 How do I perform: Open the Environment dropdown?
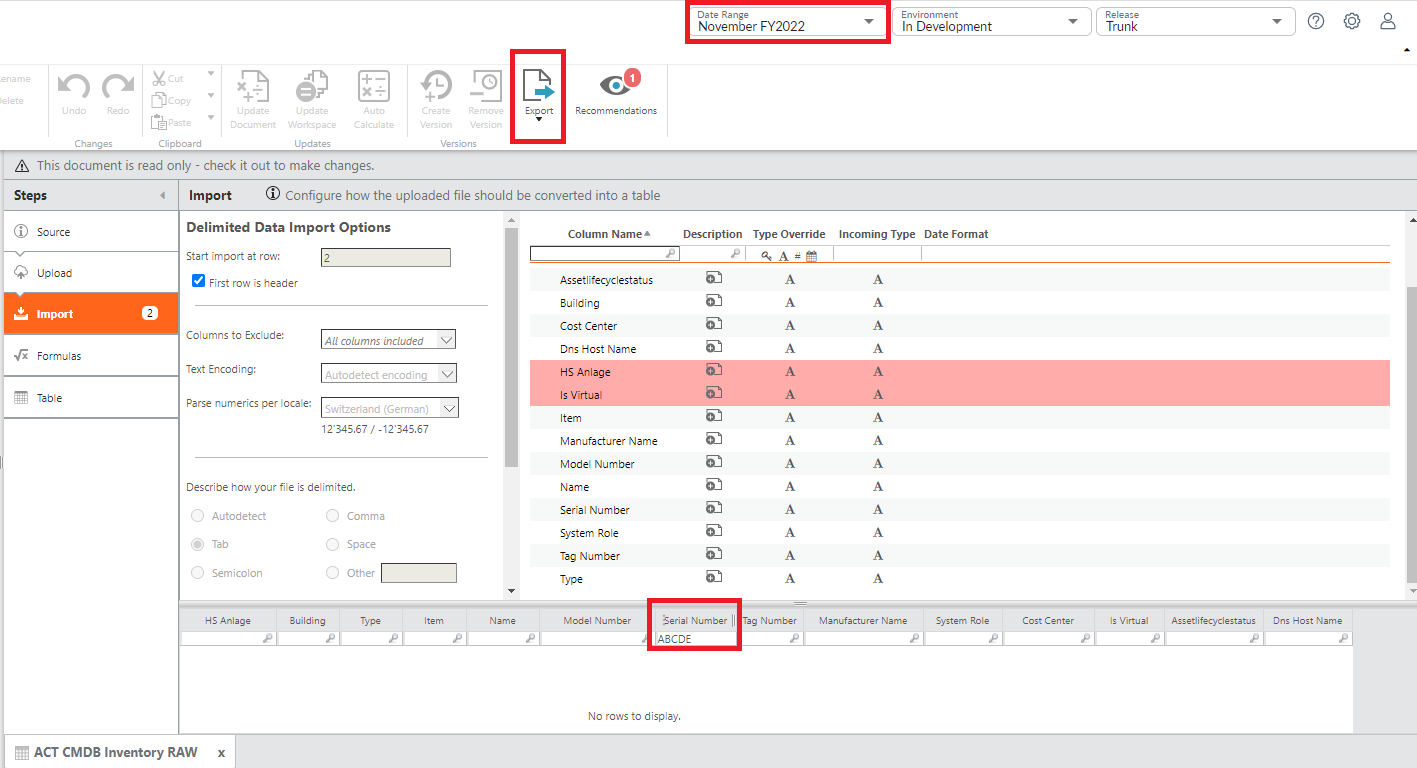point(992,21)
